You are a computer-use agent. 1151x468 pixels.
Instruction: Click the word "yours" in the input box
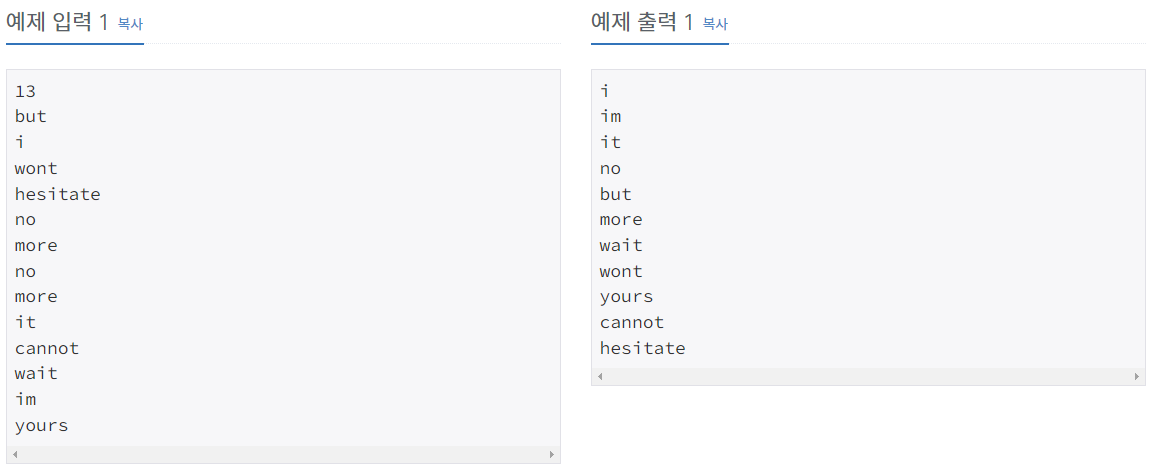(x=41, y=425)
